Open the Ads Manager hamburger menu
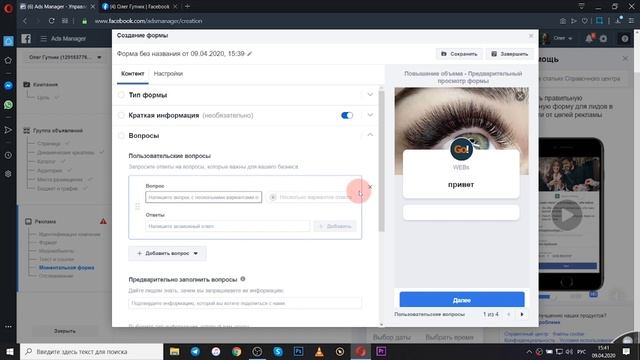The height and width of the screenshot is (360, 640). pos(43,38)
